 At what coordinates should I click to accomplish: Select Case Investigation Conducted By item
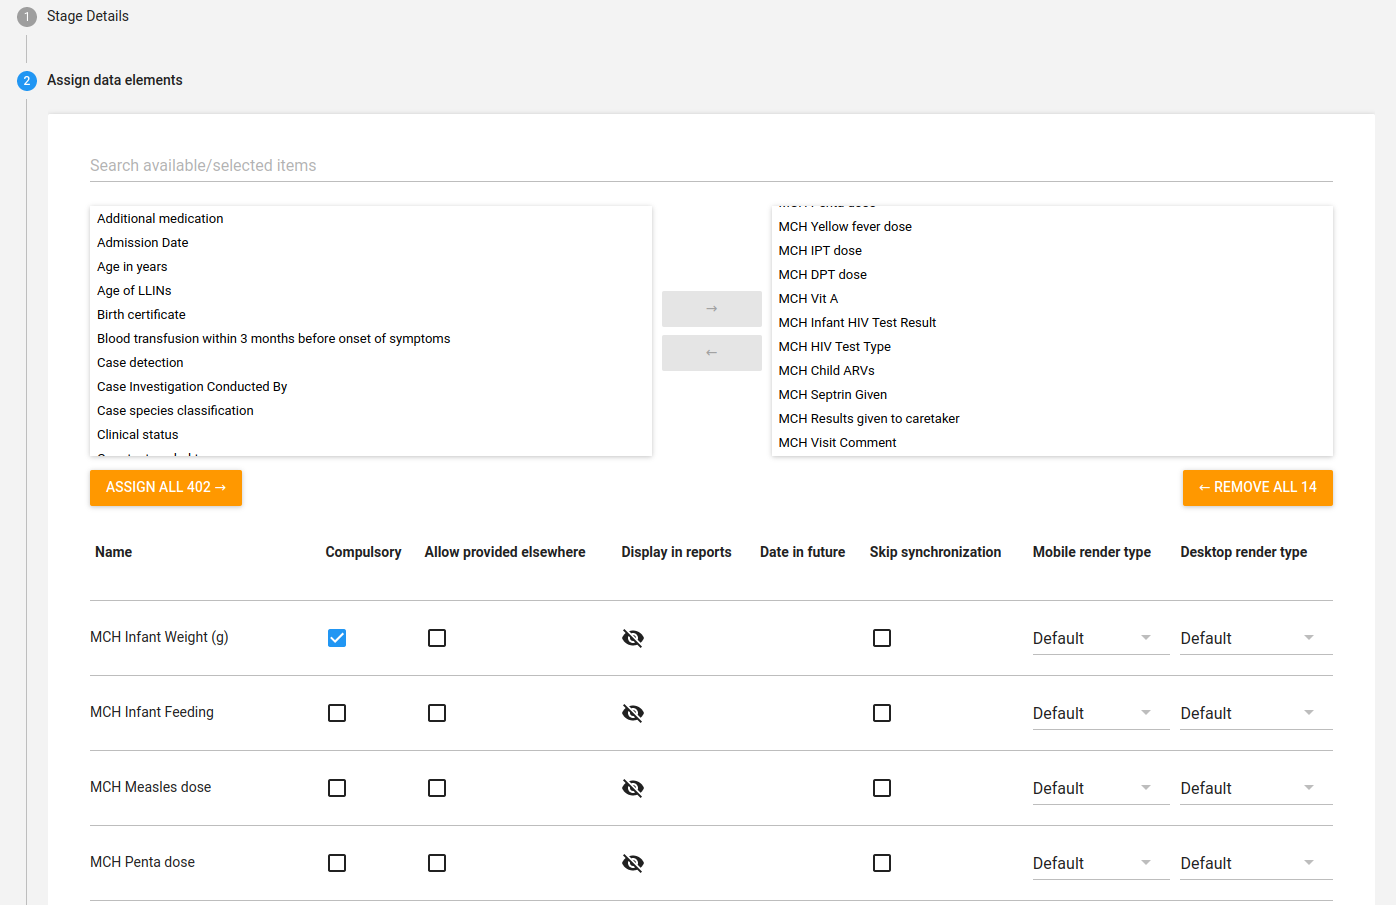(371, 387)
